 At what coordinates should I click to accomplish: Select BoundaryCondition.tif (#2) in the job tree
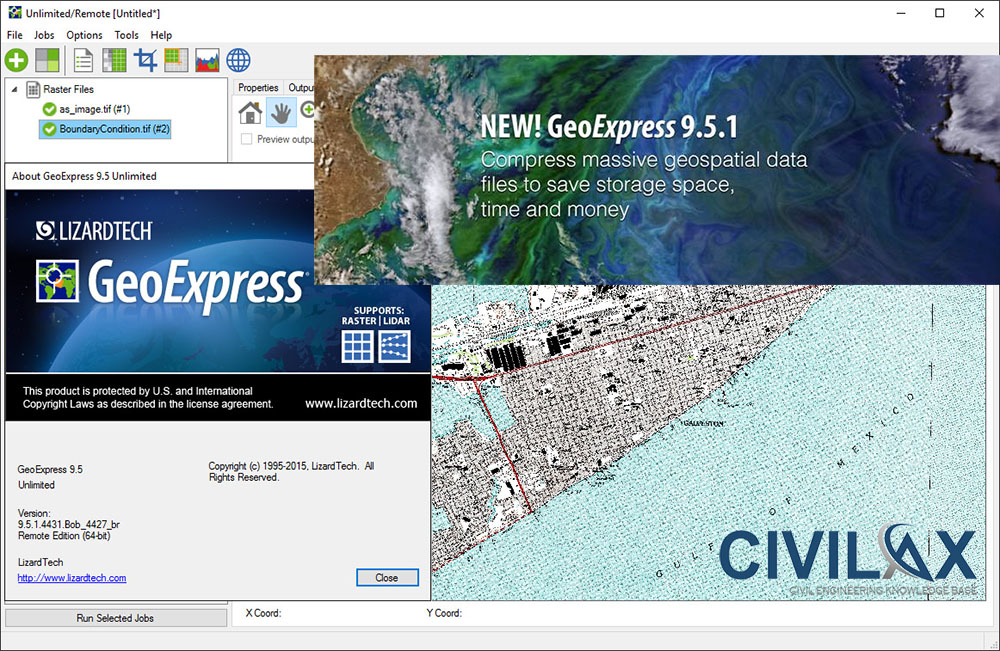click(115, 129)
